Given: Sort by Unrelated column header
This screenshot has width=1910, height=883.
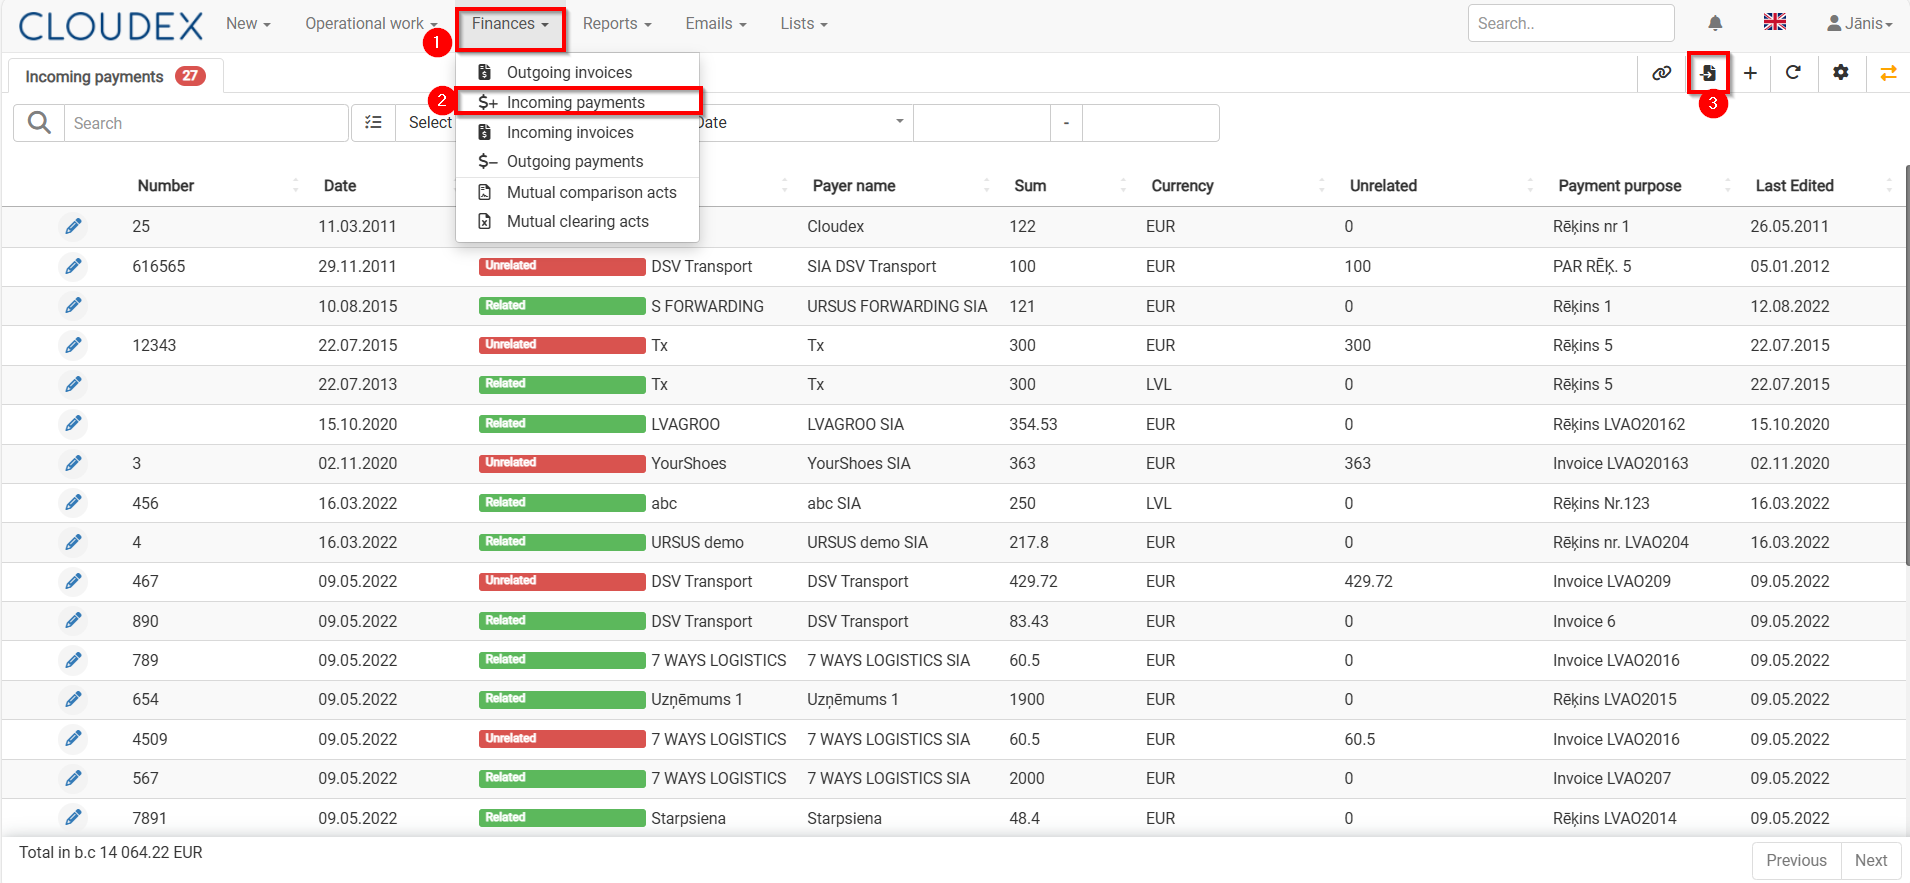Looking at the screenshot, I should [1383, 186].
